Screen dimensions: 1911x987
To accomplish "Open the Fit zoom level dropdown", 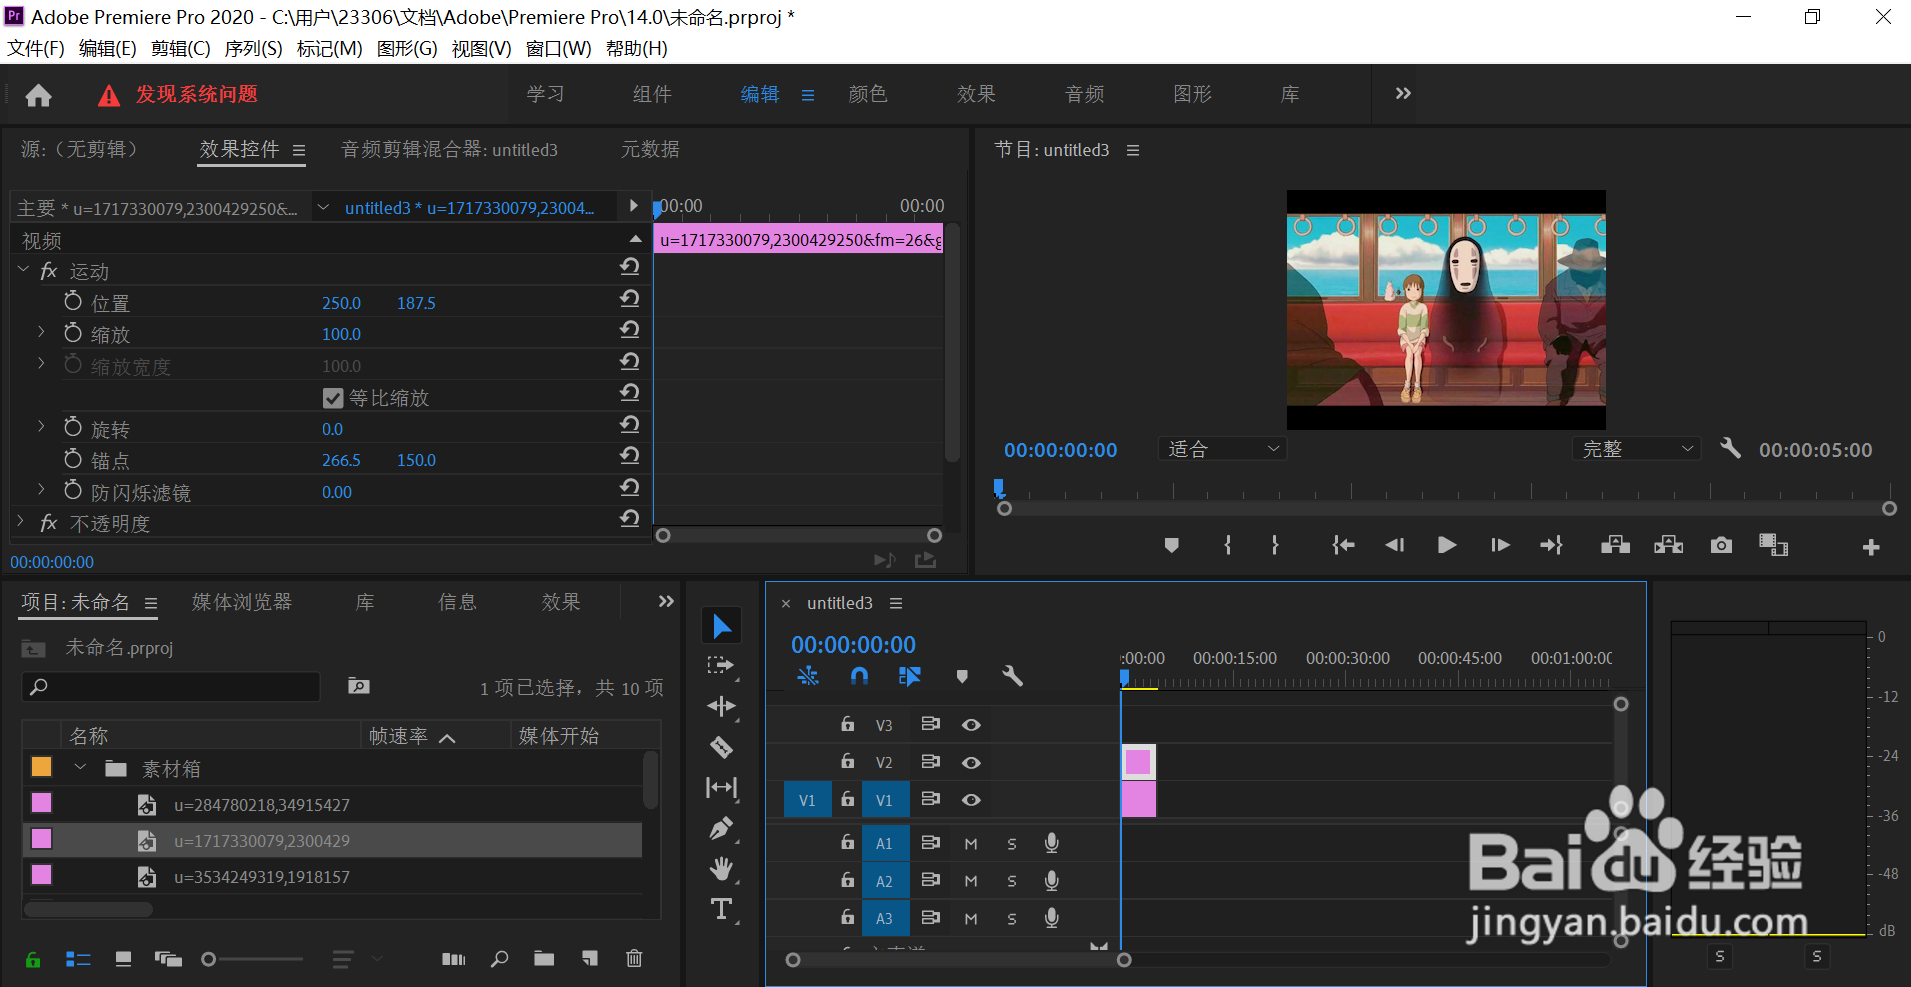I will pos(1222,449).
